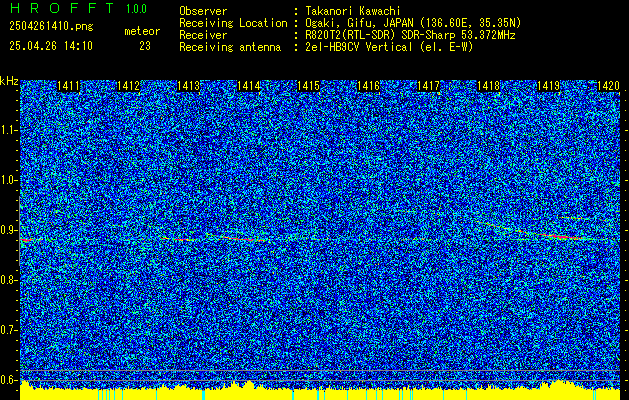The width and height of the screenshot is (629, 400).
Task: Click the 1418 time marker
Action: (488, 86)
